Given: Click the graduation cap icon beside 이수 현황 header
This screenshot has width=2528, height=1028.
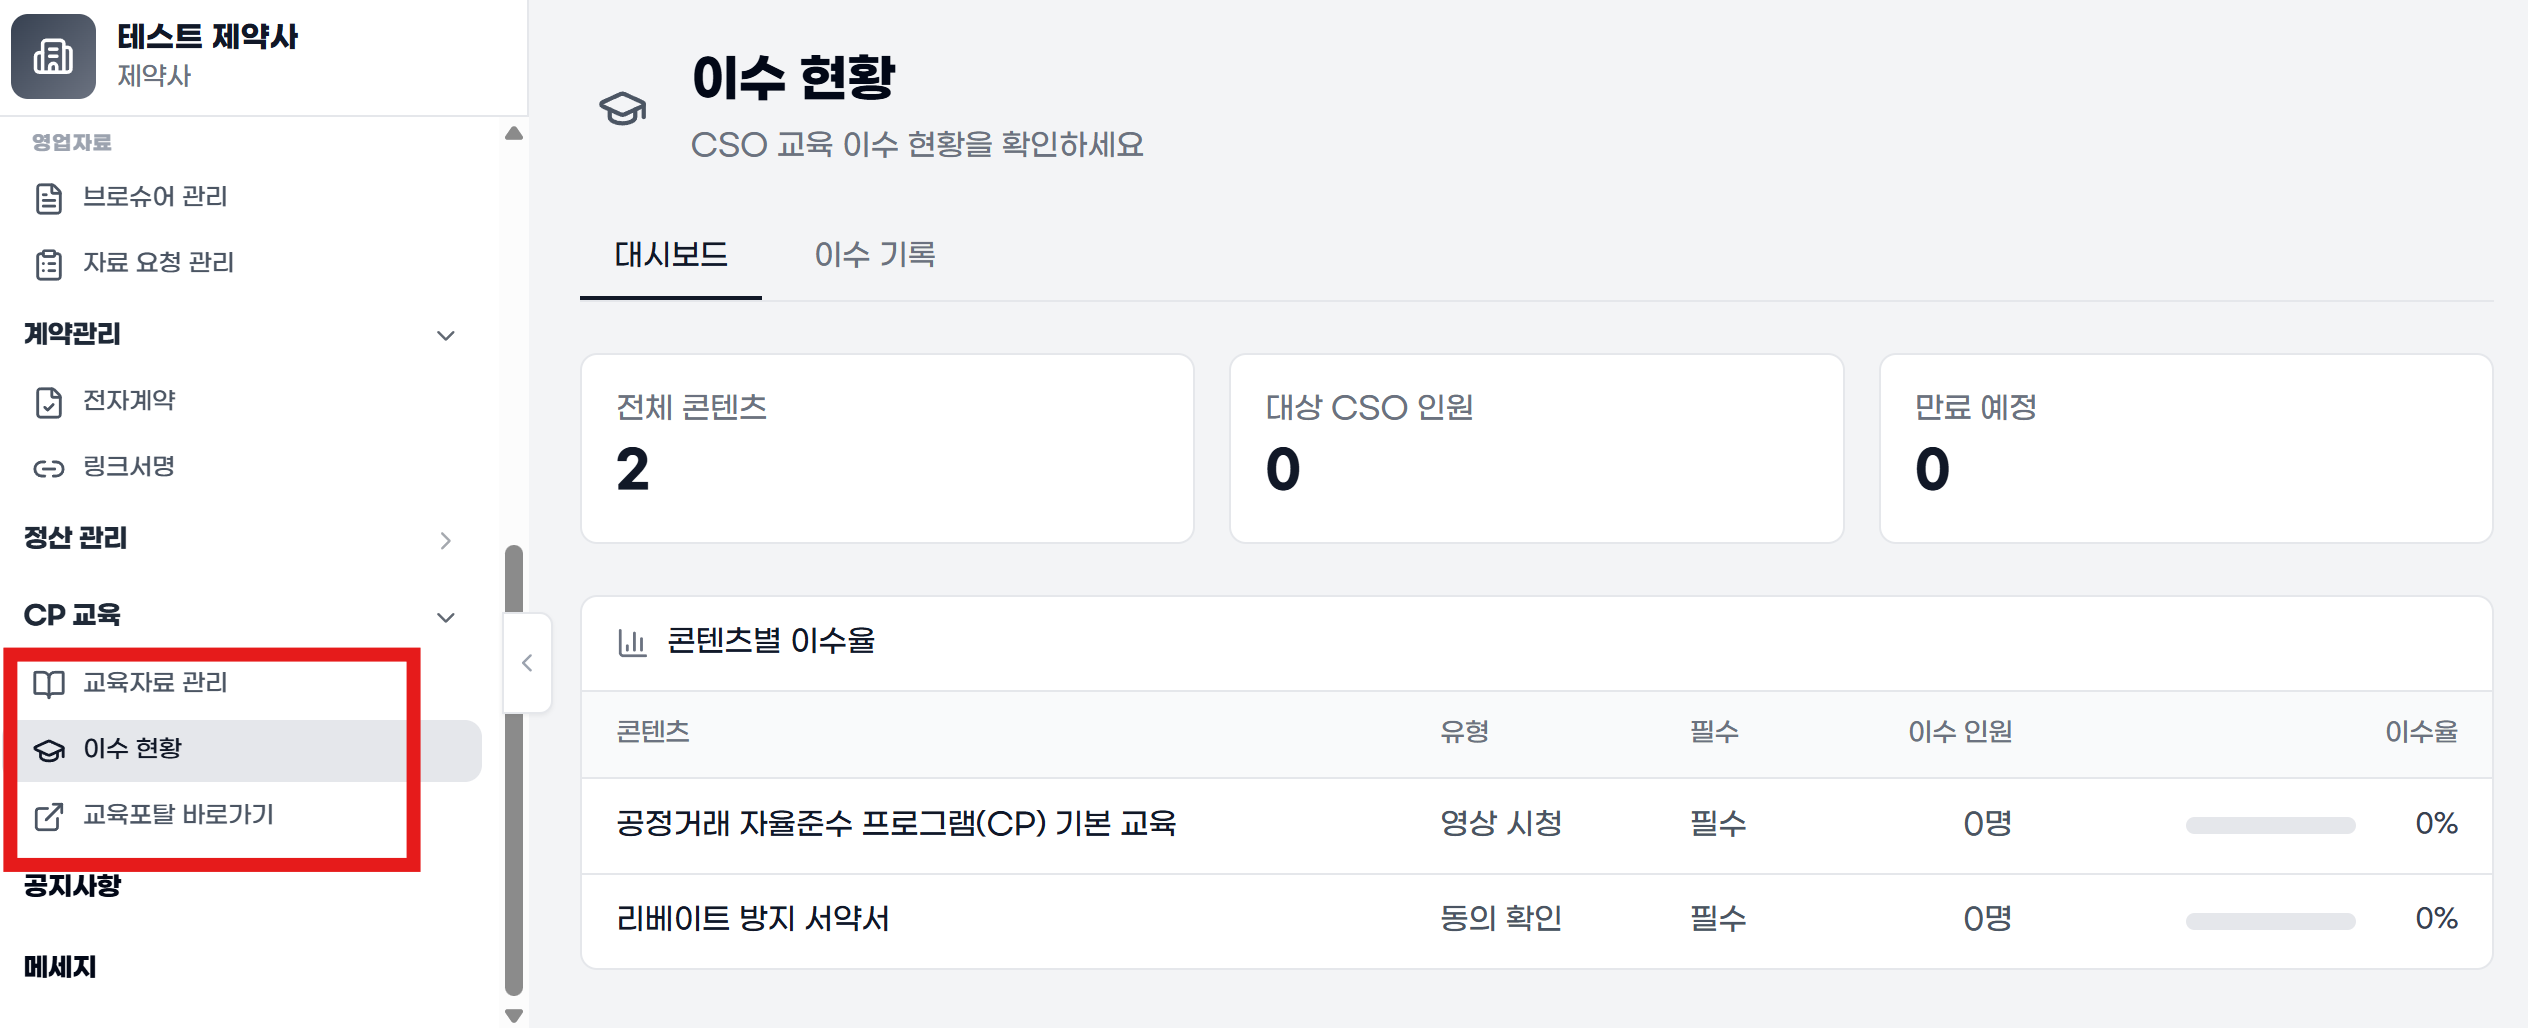Looking at the screenshot, I should pyautogui.click(x=624, y=110).
